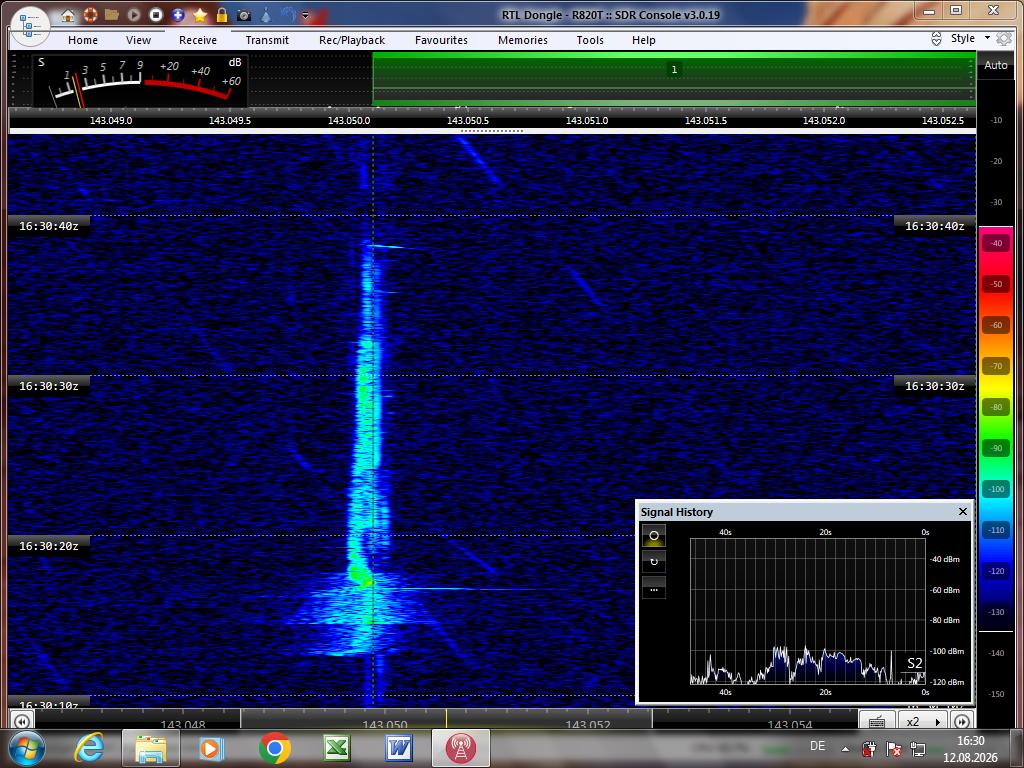Viewport: 1024px width, 768px height.
Task: Click the Play (start radio) icon
Action: click(134, 14)
